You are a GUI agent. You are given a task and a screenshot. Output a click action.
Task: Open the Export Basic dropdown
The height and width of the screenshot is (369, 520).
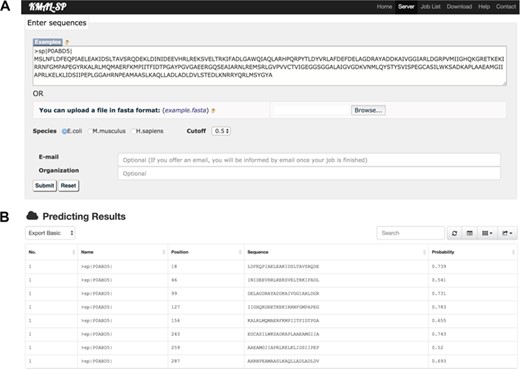pos(50,233)
